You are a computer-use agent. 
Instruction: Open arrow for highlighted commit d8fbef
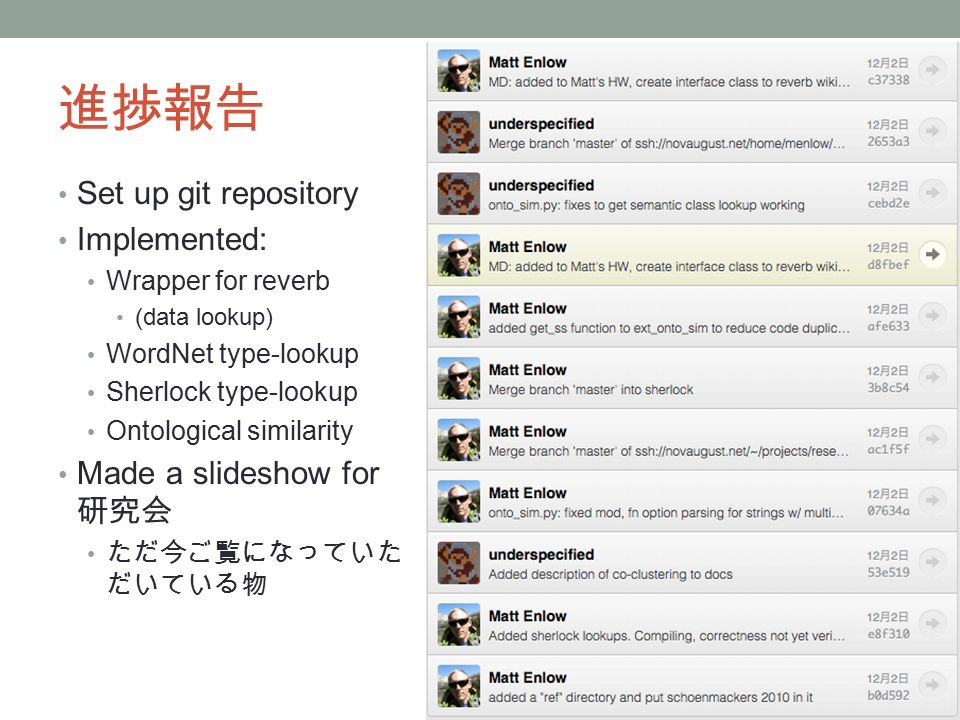pos(932,254)
